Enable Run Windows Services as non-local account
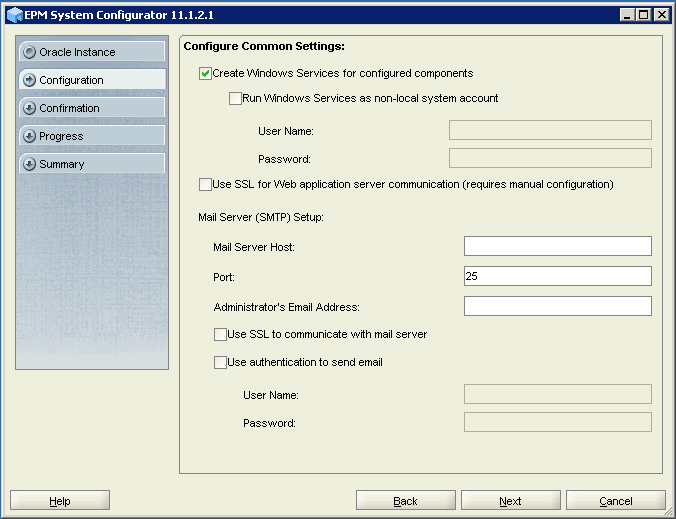Viewport: 676px width, 519px height. [x=235, y=99]
